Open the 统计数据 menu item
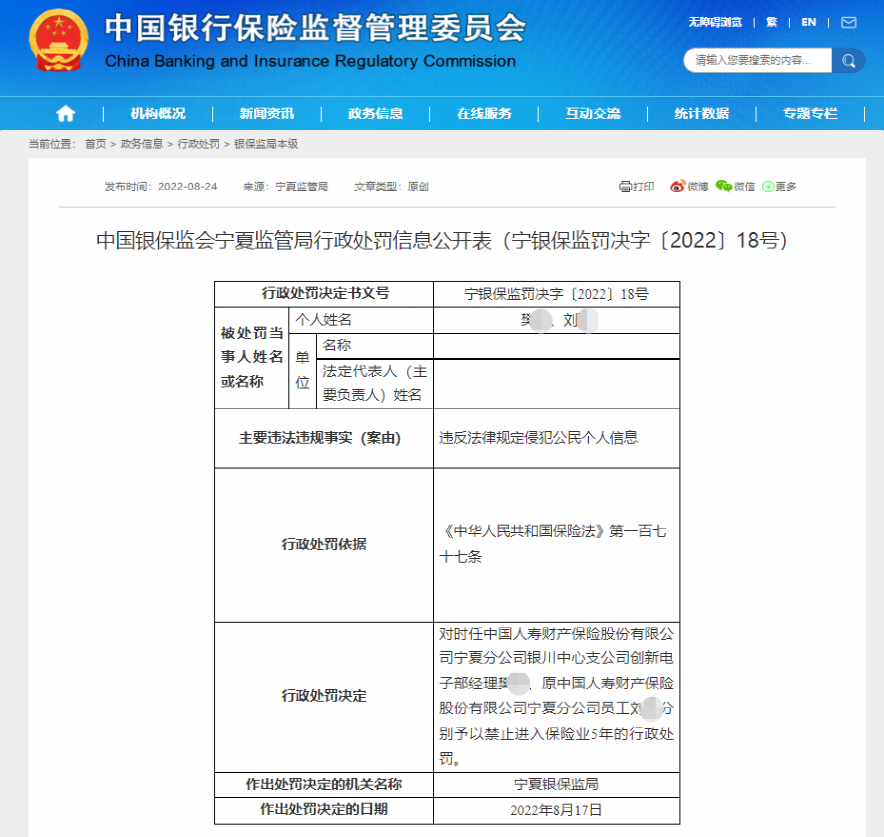This screenshot has width=884, height=837. [x=704, y=113]
